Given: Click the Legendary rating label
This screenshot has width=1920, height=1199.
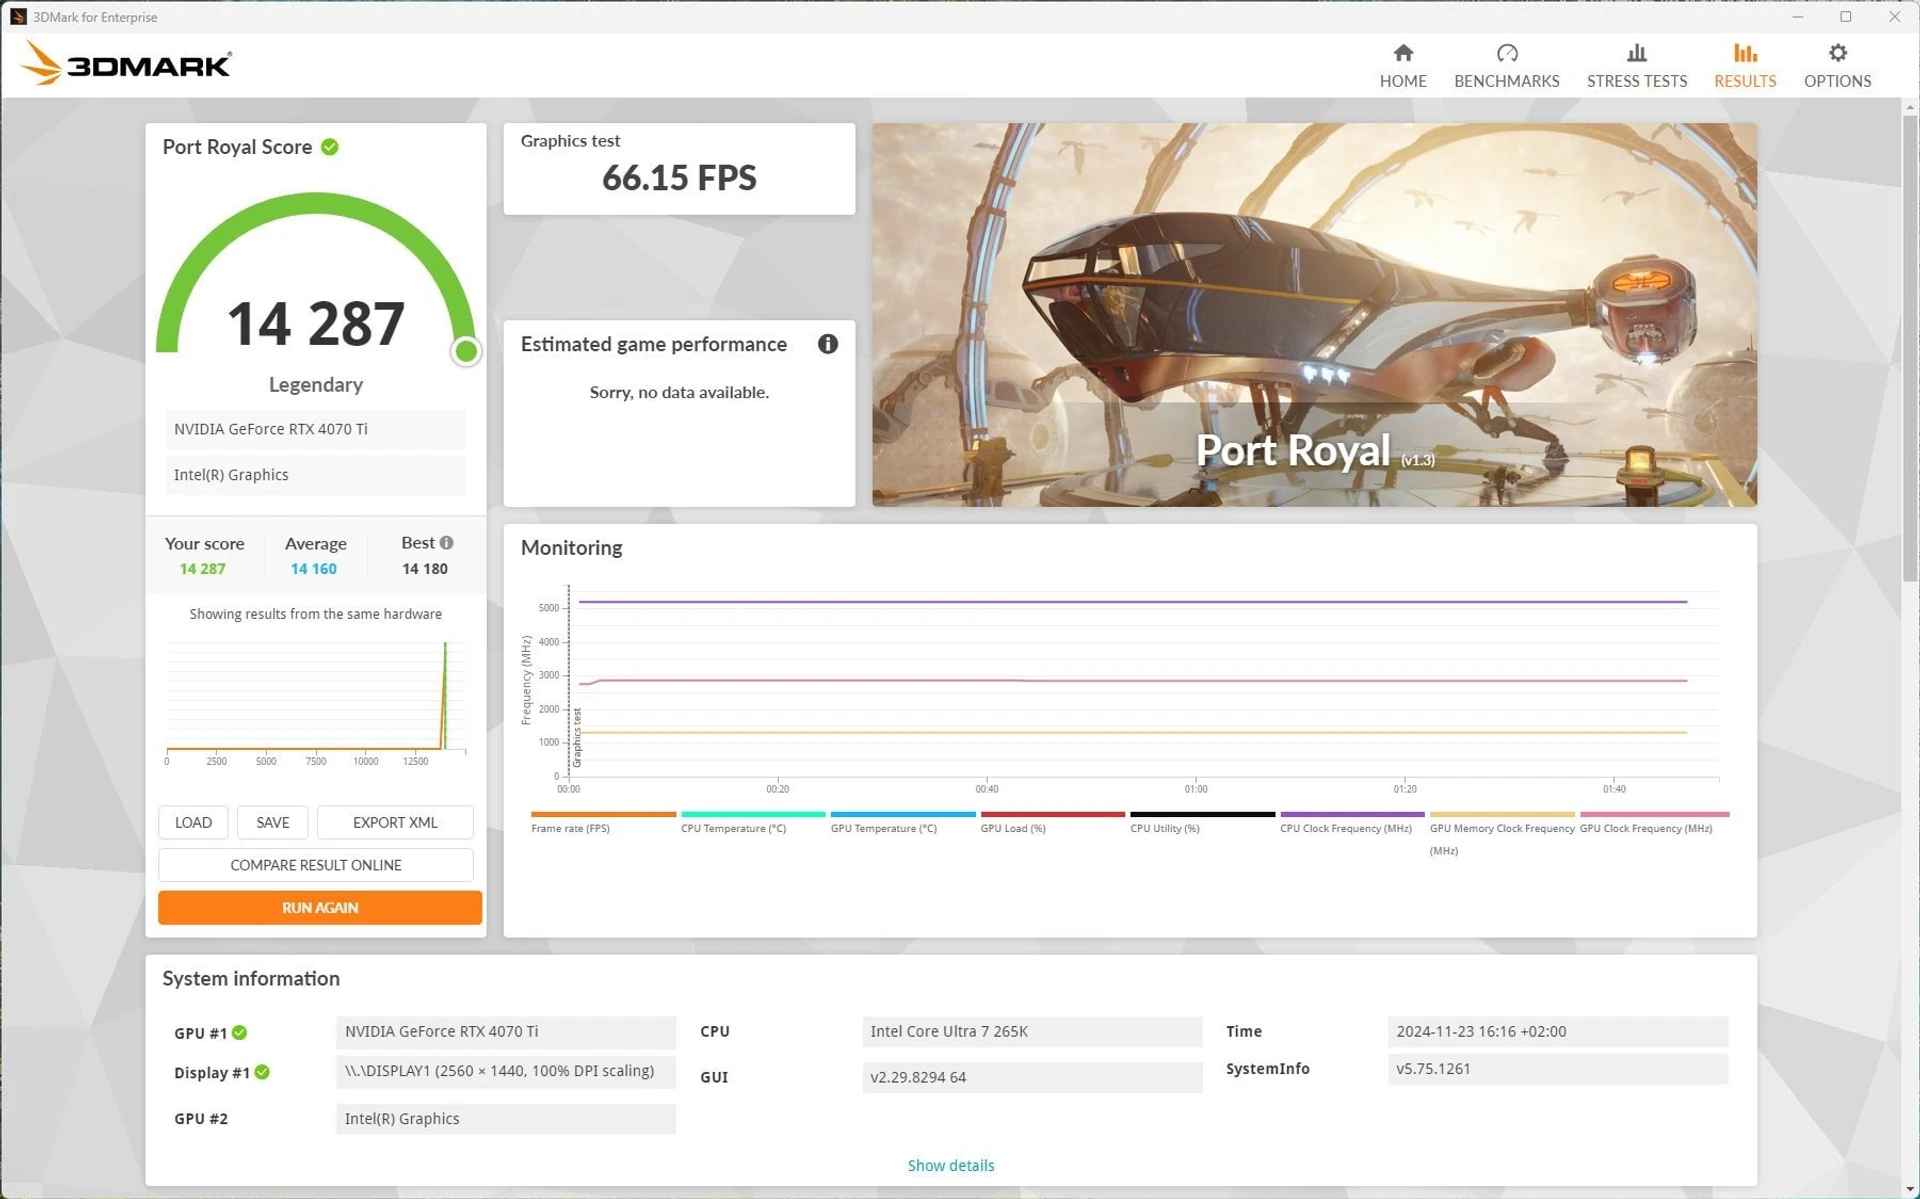Looking at the screenshot, I should (x=315, y=385).
